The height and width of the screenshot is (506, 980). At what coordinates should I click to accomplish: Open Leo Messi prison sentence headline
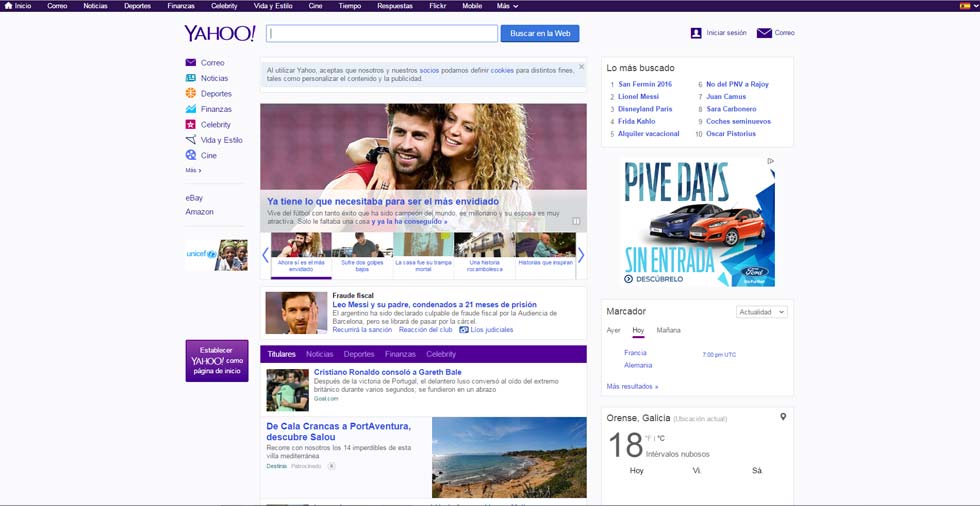click(434, 304)
